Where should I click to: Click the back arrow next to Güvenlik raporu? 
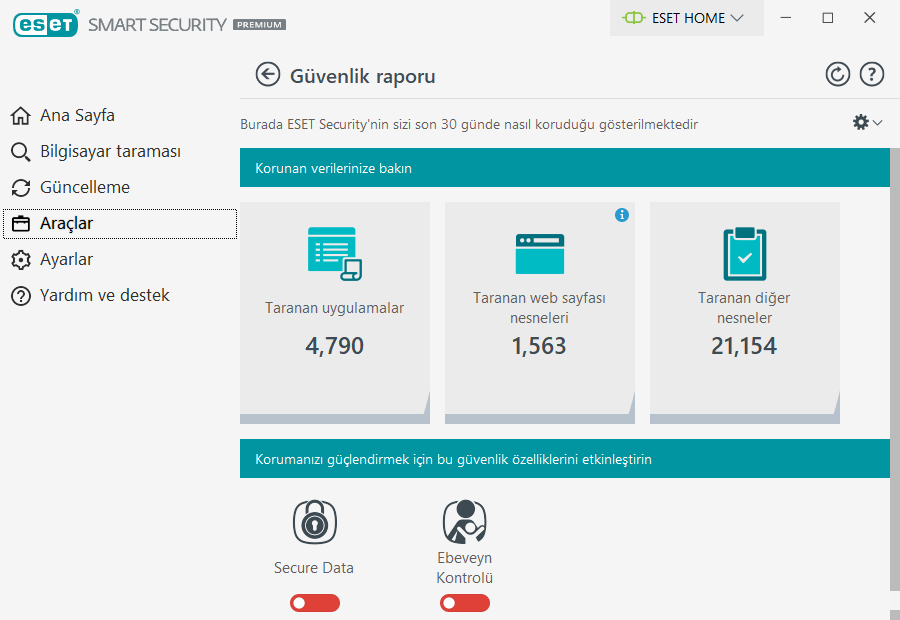pyautogui.click(x=268, y=75)
